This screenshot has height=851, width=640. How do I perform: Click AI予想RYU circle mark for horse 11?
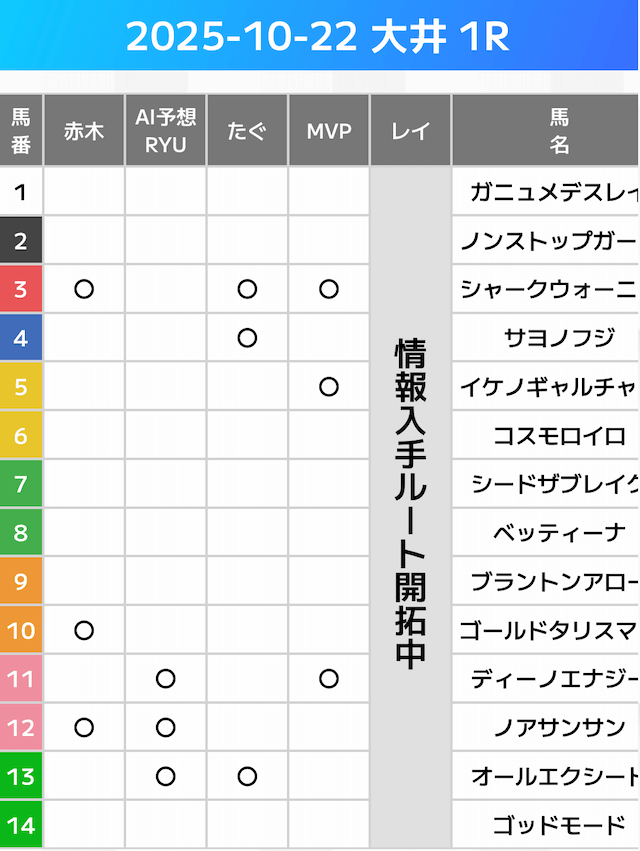[166, 679]
